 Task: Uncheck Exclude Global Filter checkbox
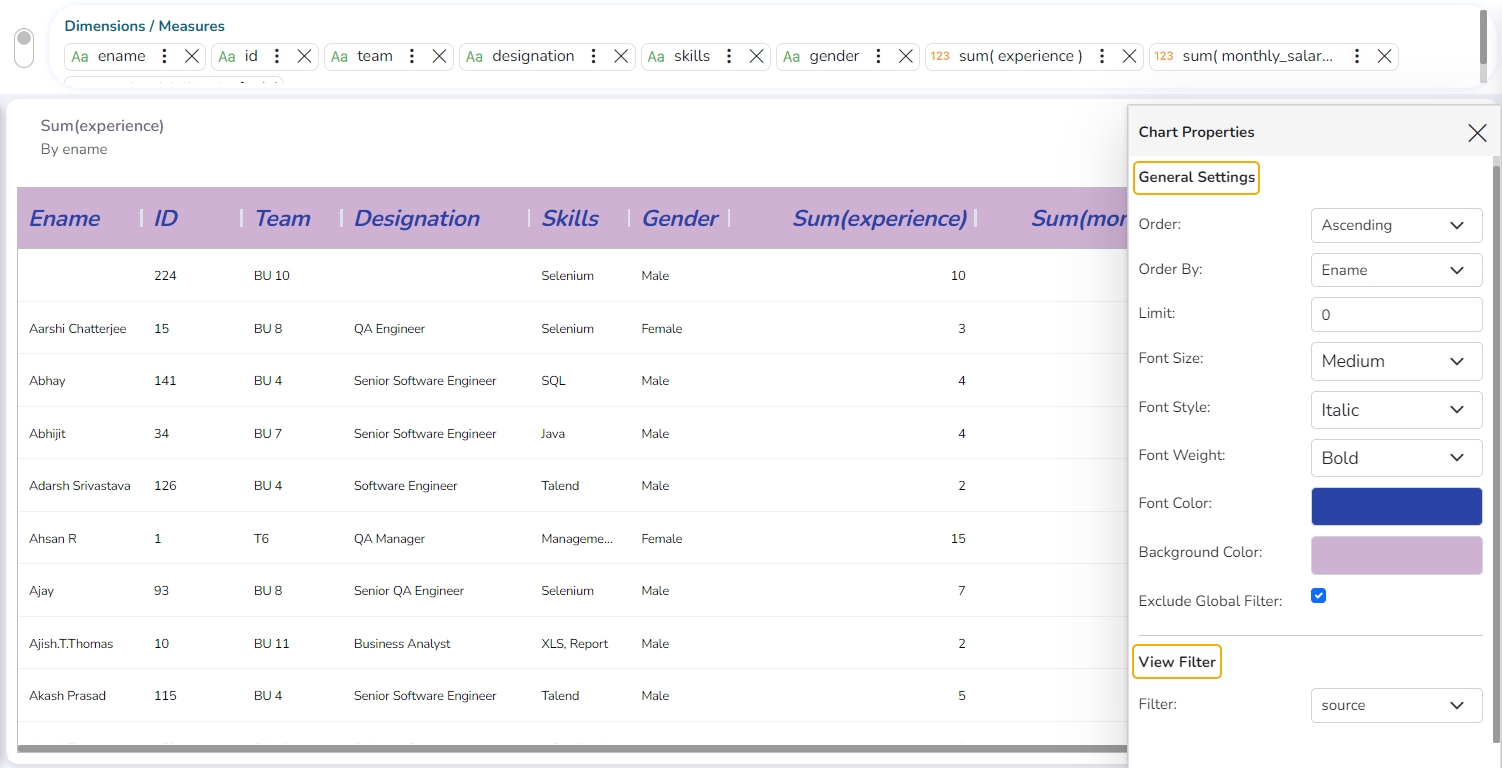tap(1318, 596)
